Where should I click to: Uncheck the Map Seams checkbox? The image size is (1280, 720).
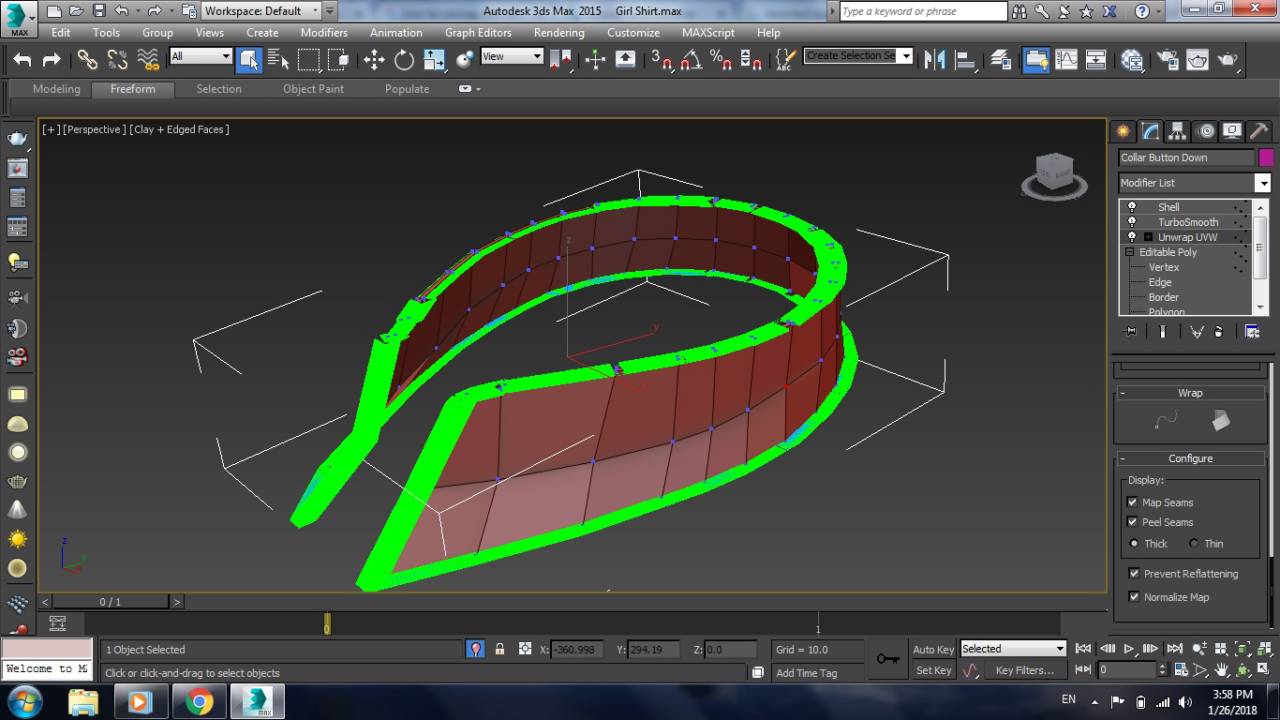pyautogui.click(x=1132, y=502)
